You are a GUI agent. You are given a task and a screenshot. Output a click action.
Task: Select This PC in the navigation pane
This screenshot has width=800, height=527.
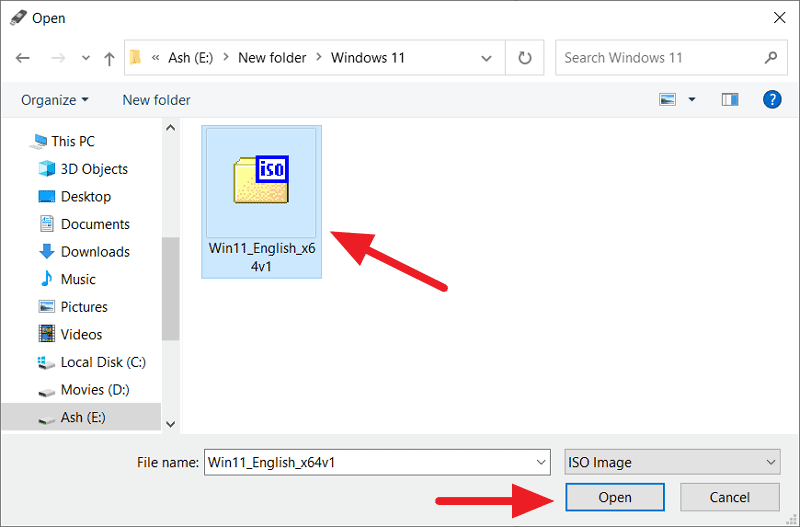72,141
